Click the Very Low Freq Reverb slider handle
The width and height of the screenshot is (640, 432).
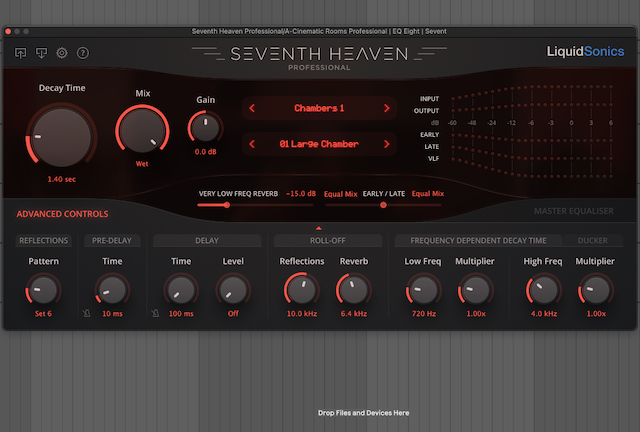(227, 205)
